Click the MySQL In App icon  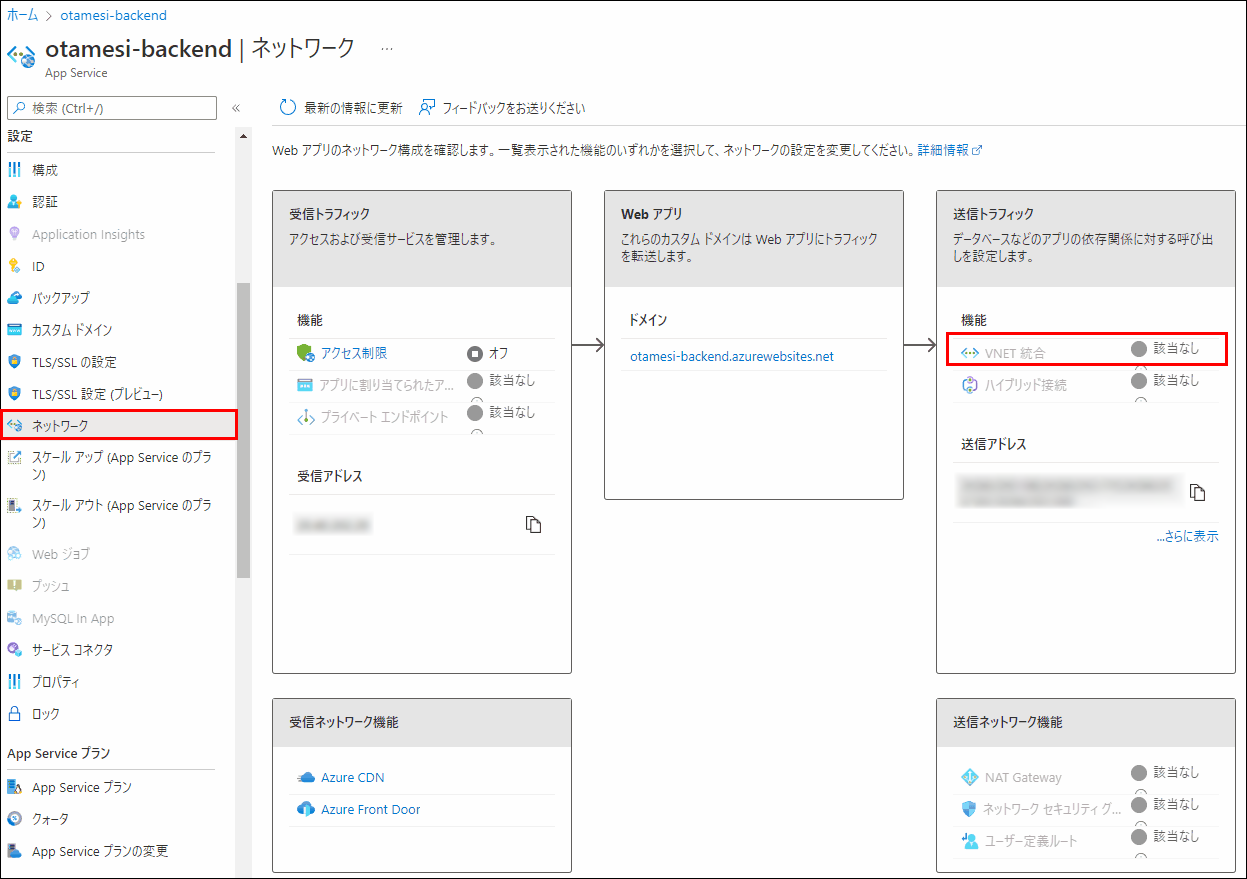(x=14, y=618)
